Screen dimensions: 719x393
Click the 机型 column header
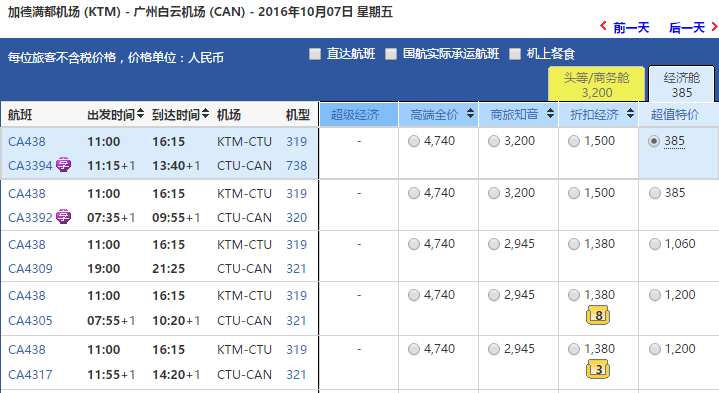coord(298,115)
